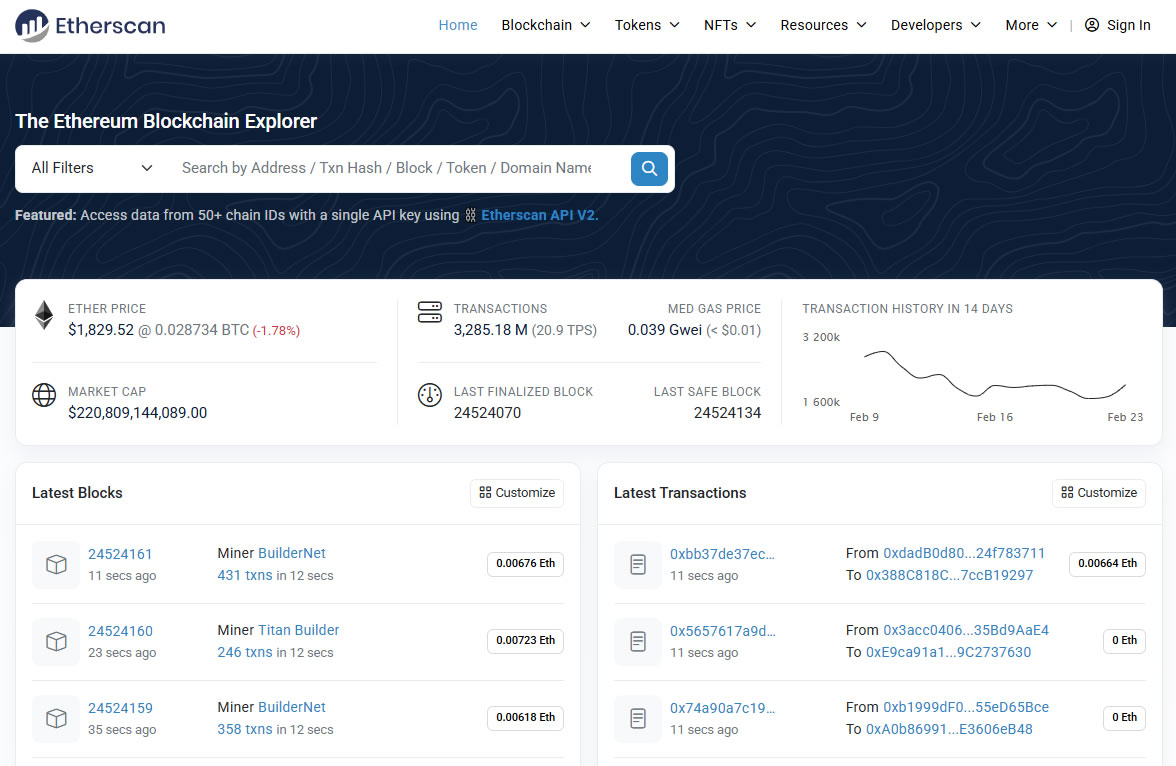The width and height of the screenshot is (1176, 766).
Task: Click the cube icon for block 24524159
Action: click(56, 719)
